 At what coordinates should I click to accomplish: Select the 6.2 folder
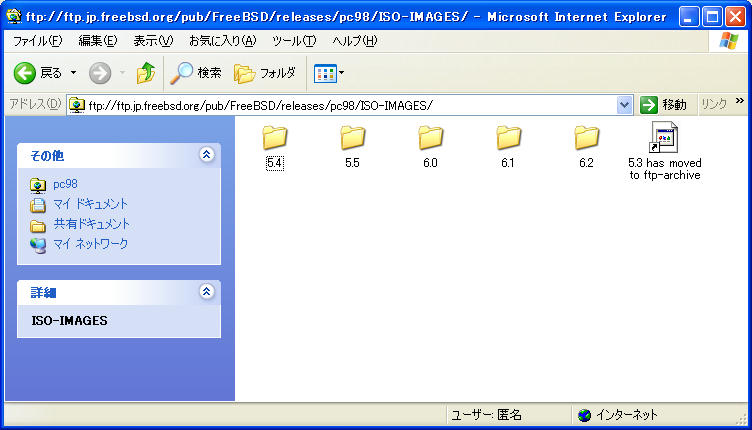pyautogui.click(x=586, y=148)
